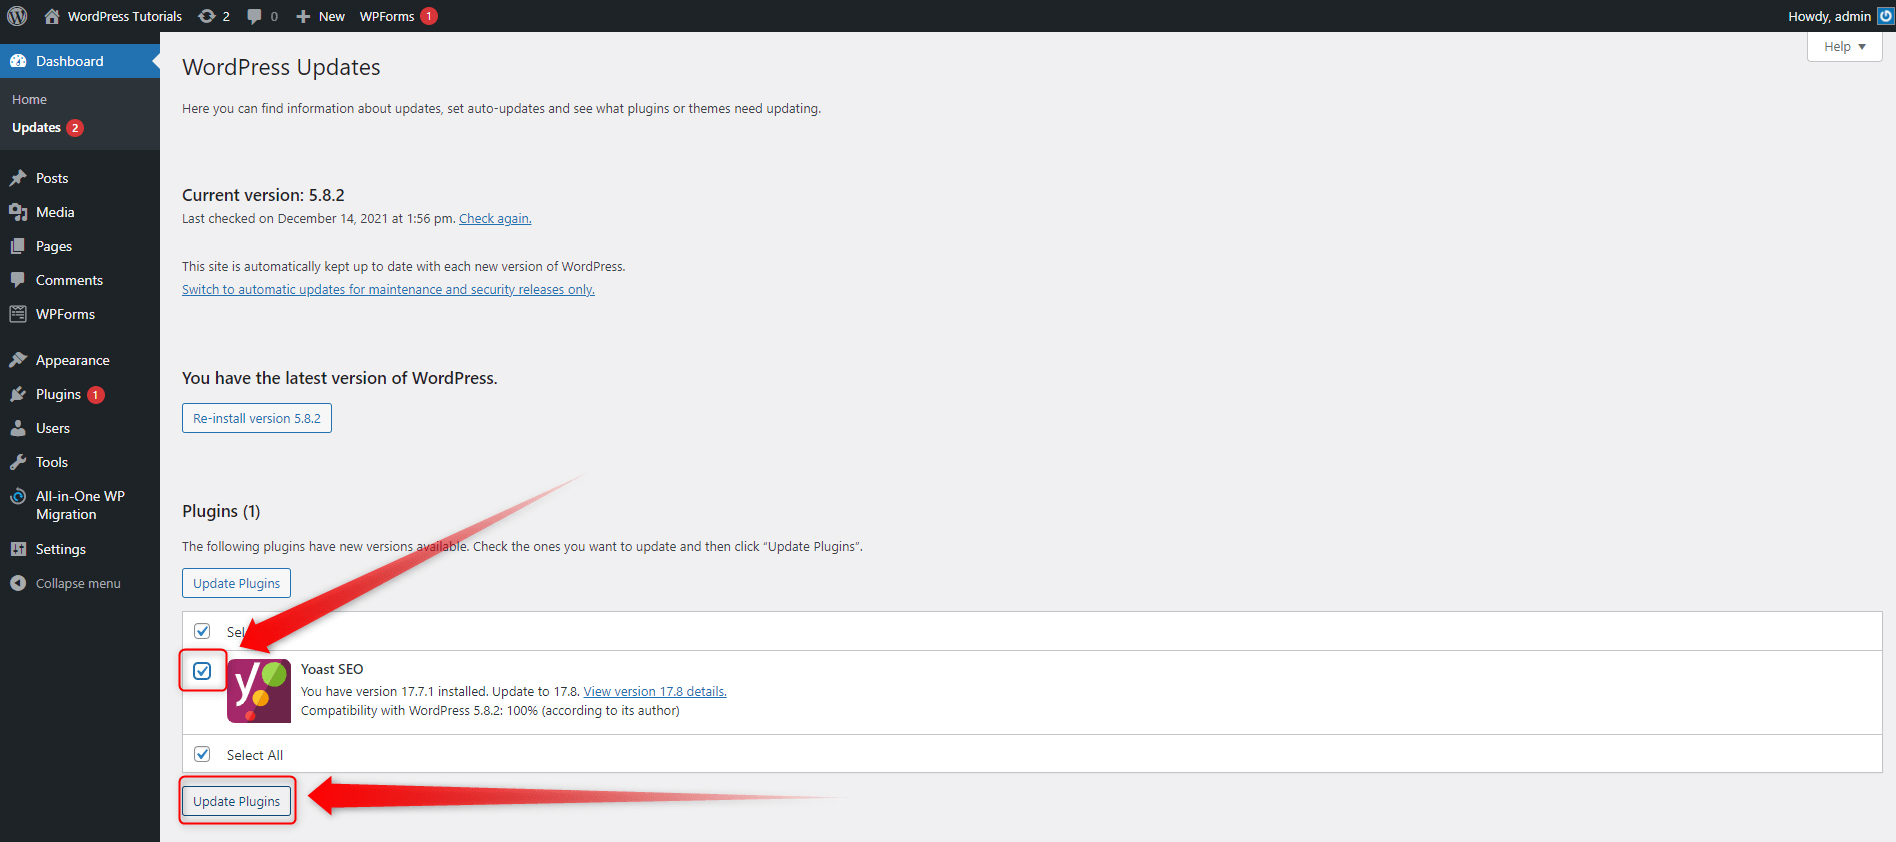The width and height of the screenshot is (1896, 842).
Task: Click the Appearance paintbrush icon
Action: 18,360
